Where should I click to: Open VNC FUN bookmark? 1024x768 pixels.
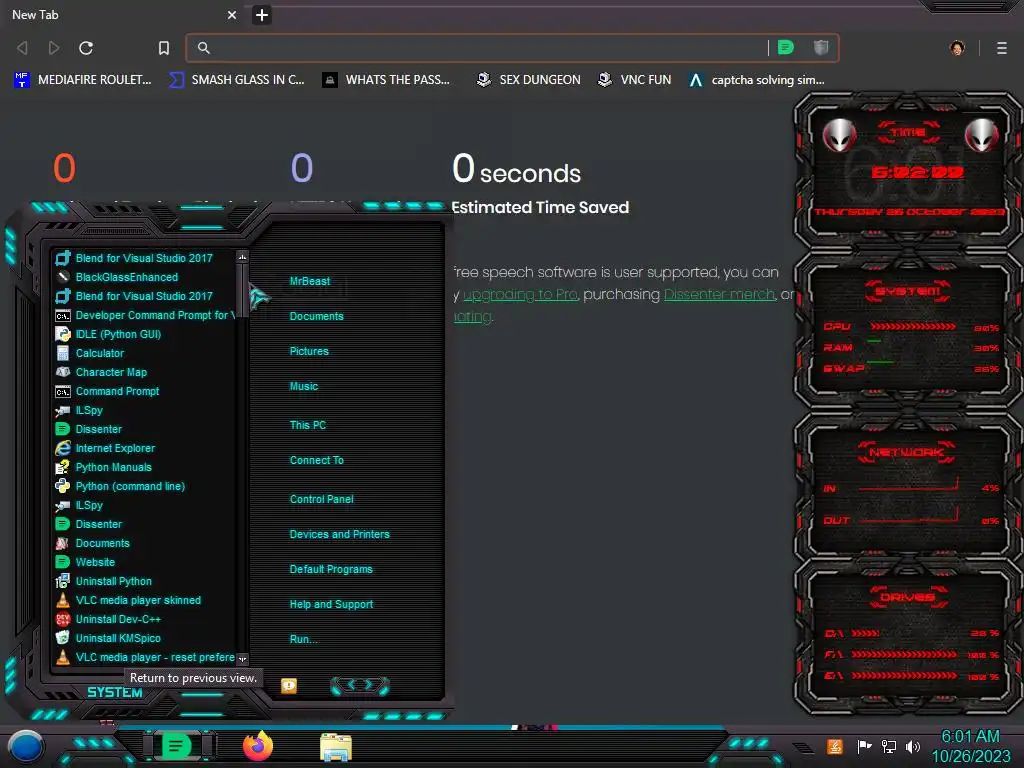(634, 80)
